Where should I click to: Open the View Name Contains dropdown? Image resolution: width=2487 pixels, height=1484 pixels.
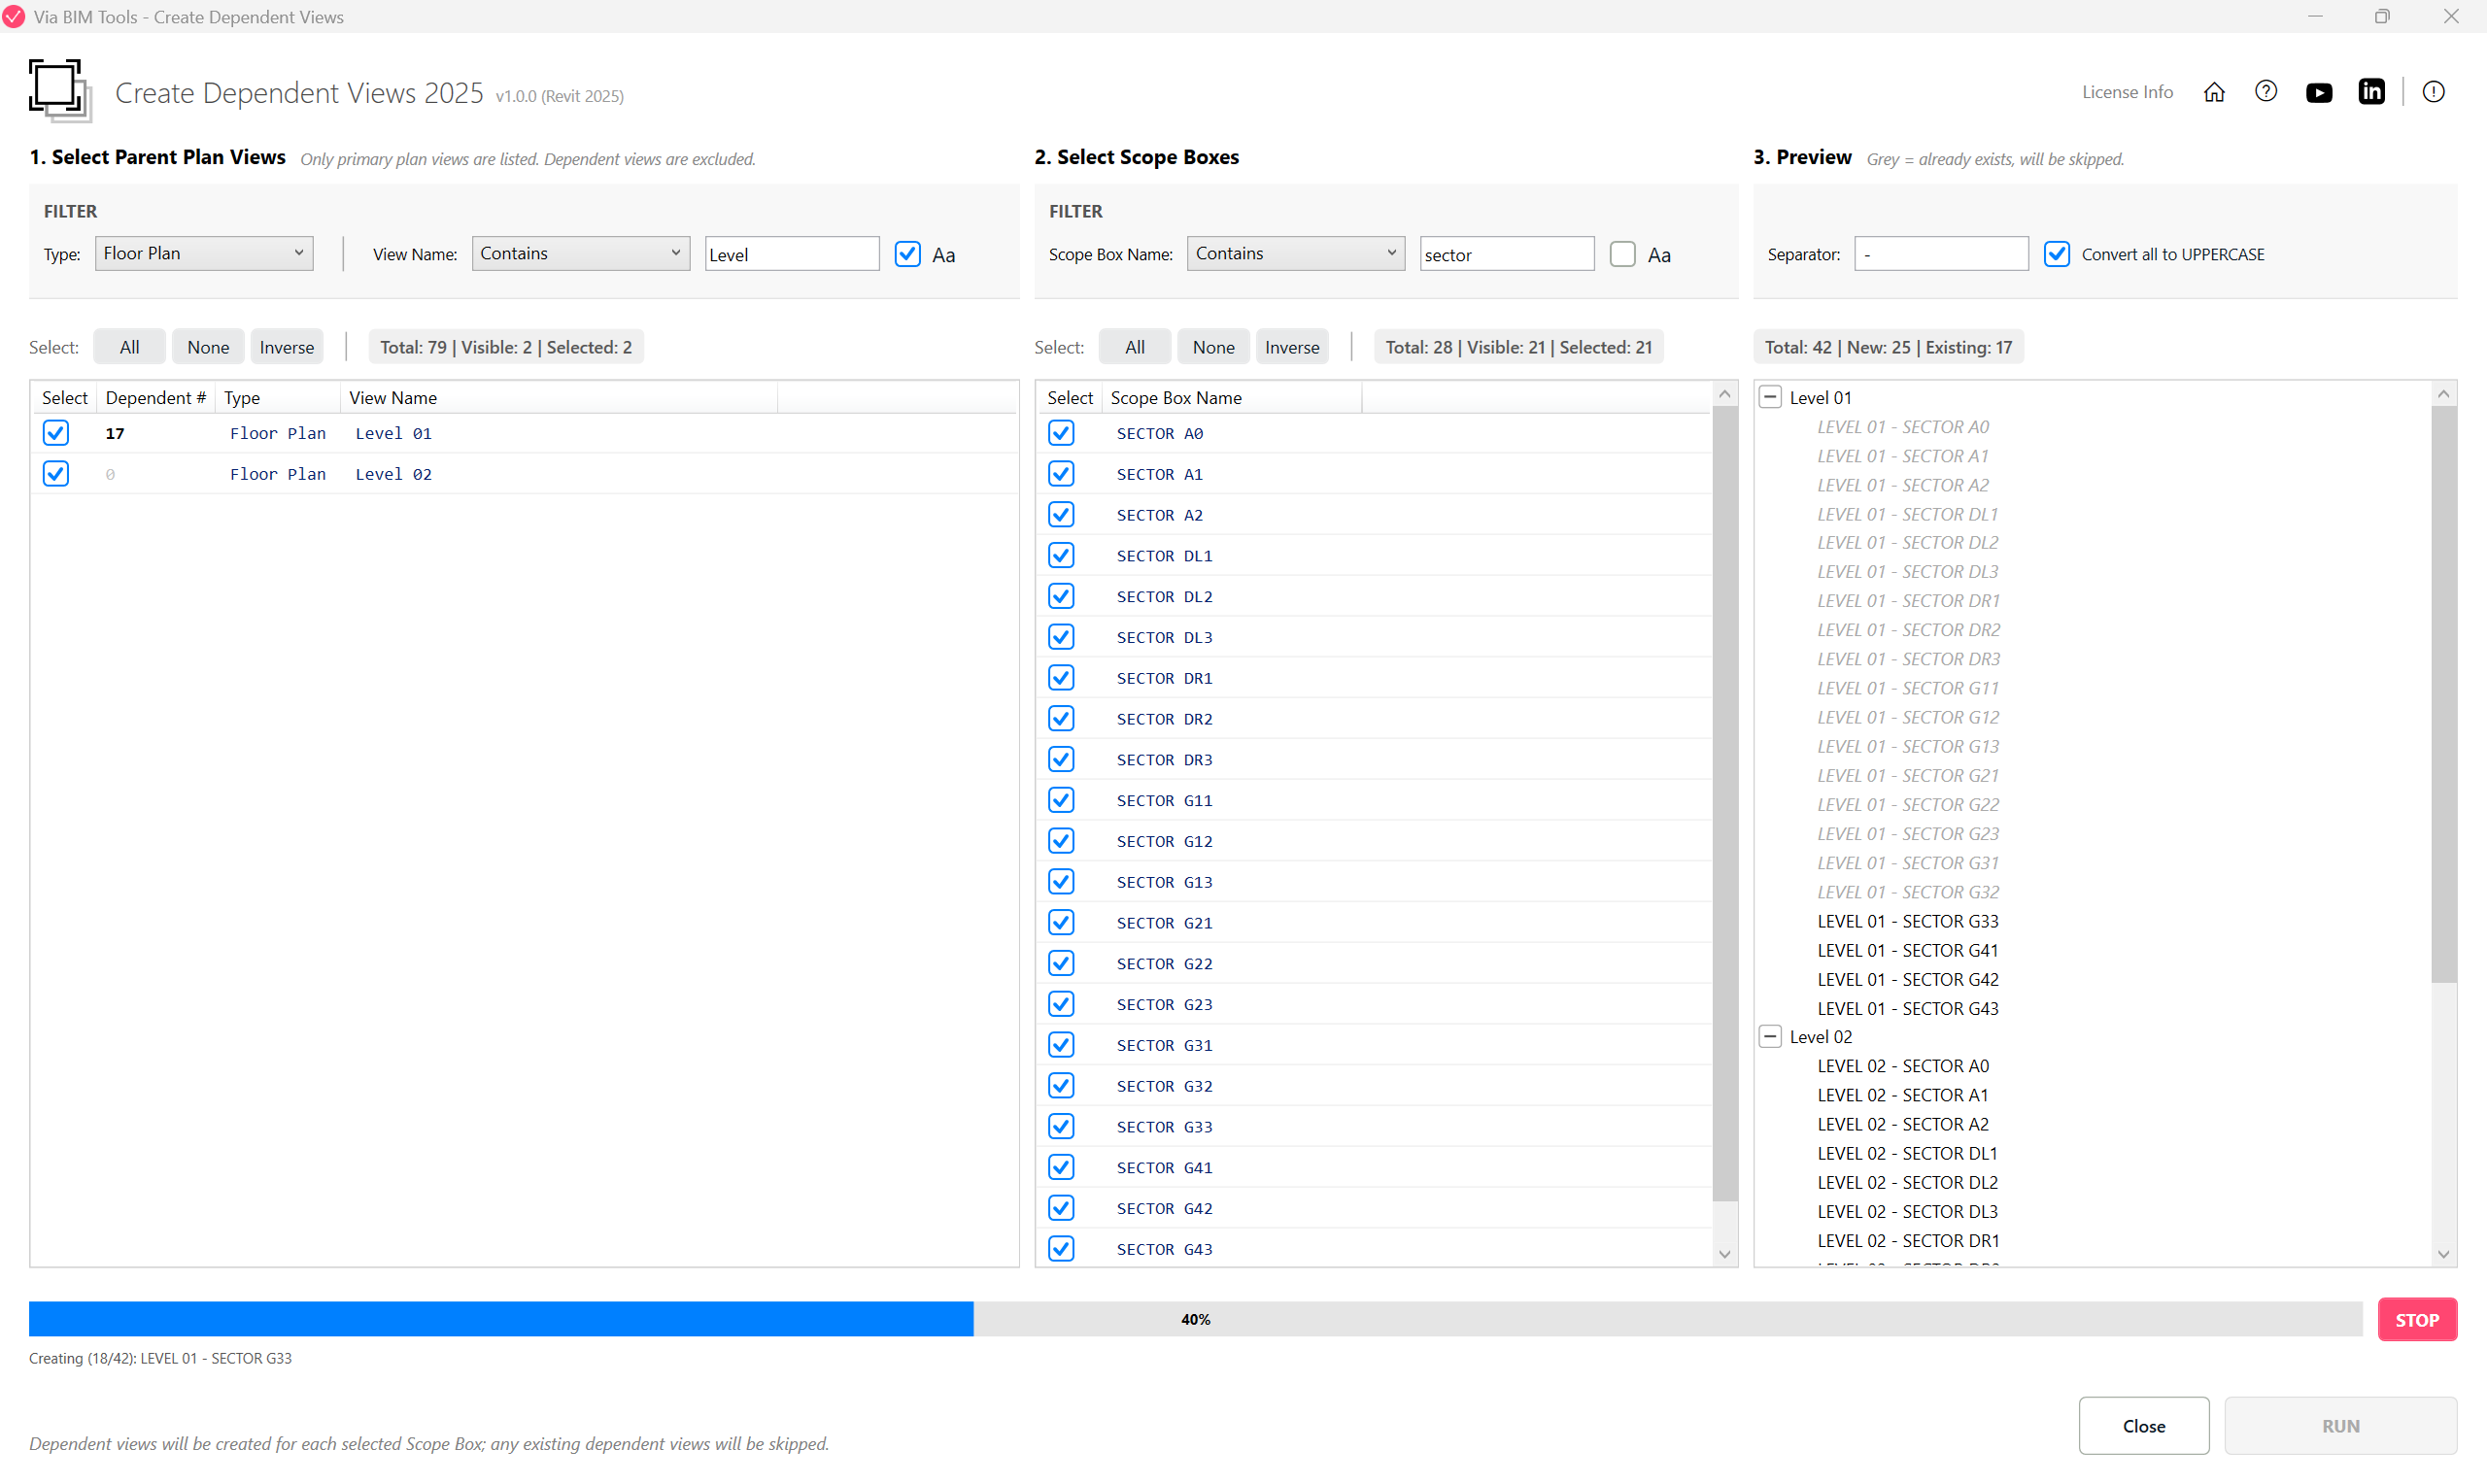[581, 254]
